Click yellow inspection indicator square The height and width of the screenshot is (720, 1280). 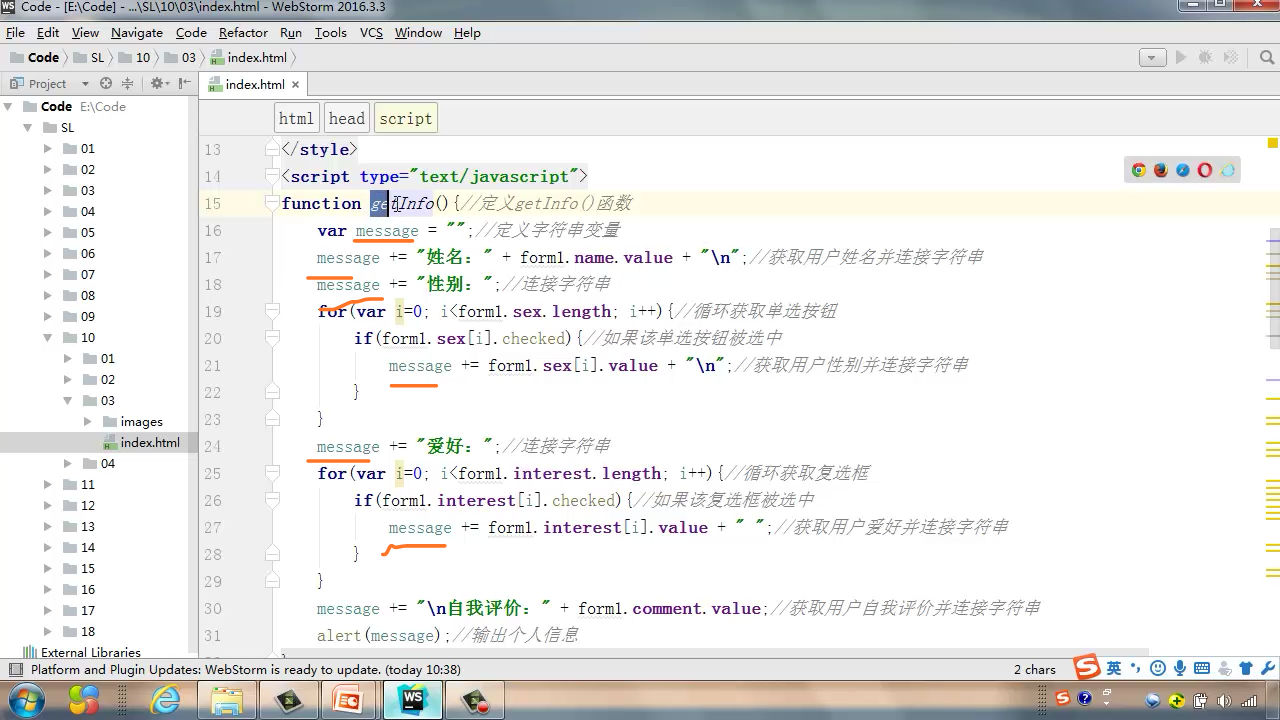1273,143
